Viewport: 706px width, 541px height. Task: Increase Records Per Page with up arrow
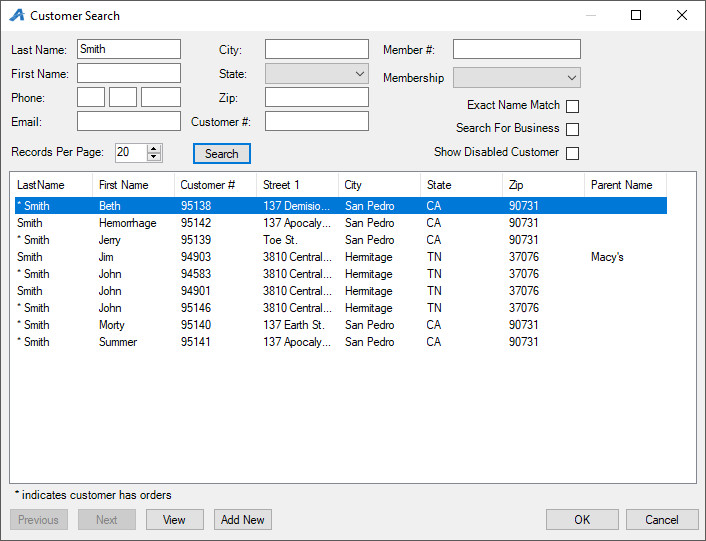click(x=154, y=149)
